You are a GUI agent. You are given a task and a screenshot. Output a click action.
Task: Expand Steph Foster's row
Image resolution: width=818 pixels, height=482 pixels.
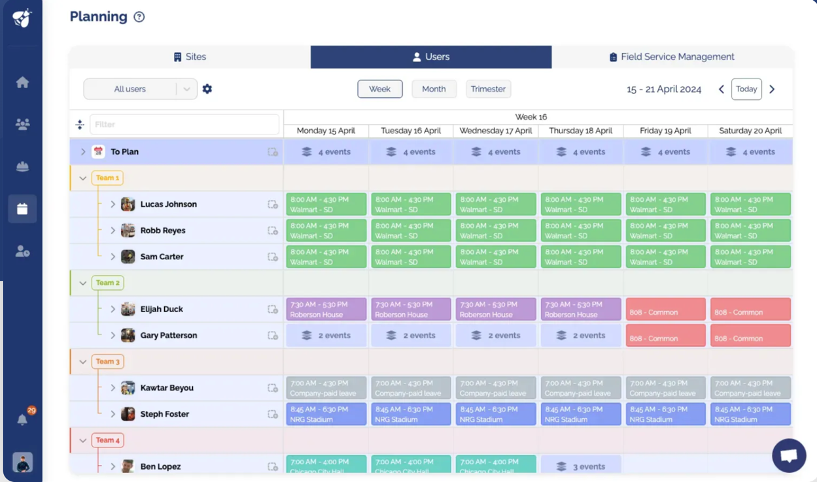[113, 414]
